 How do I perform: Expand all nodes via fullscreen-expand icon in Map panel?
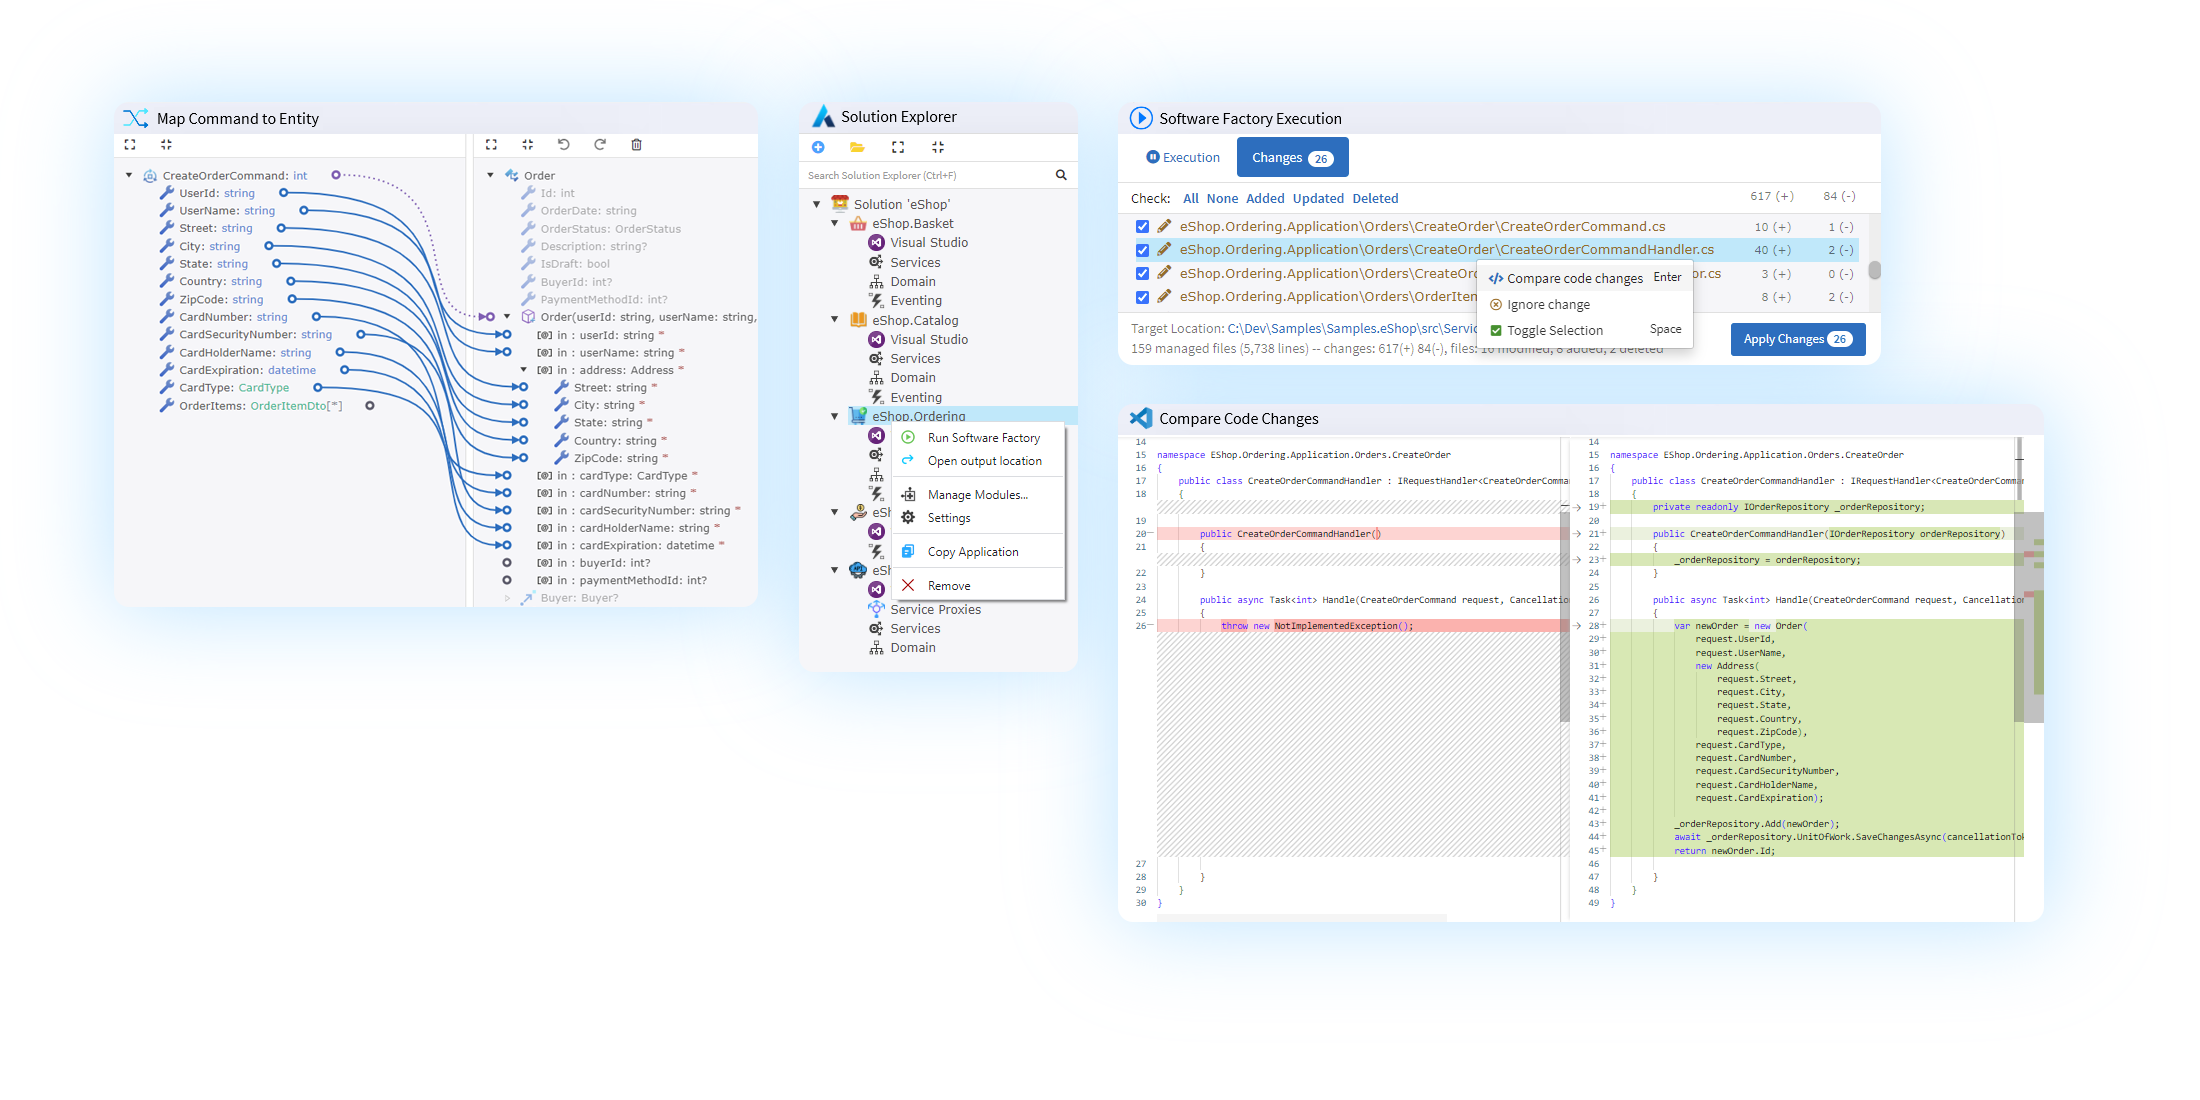[130, 144]
